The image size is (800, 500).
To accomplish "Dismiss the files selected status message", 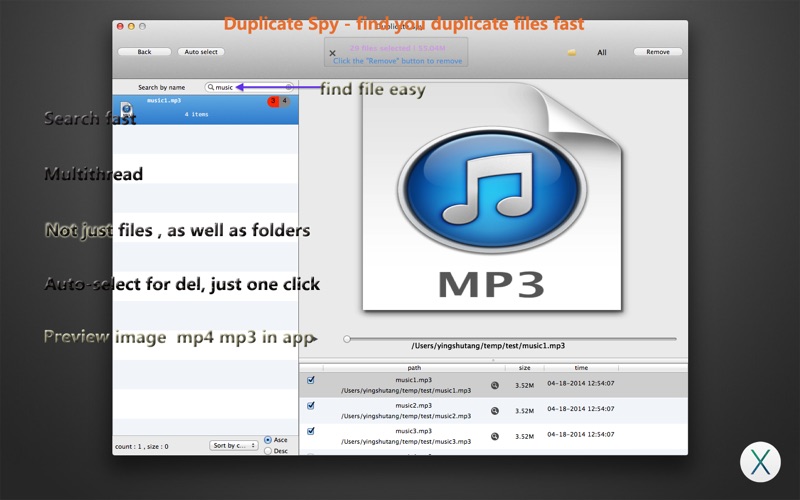I will (x=332, y=53).
